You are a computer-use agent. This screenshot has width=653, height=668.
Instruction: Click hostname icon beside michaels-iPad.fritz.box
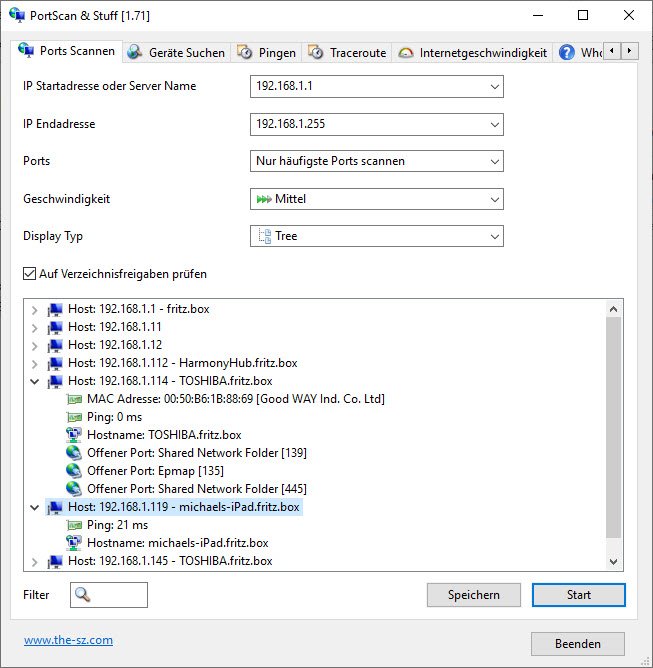click(74, 543)
